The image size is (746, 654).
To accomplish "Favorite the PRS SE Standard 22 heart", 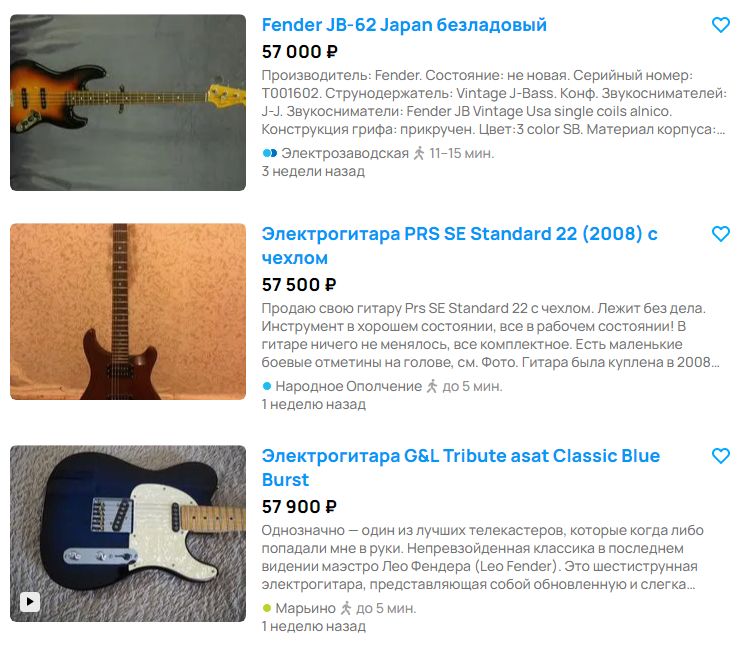I will (x=720, y=234).
